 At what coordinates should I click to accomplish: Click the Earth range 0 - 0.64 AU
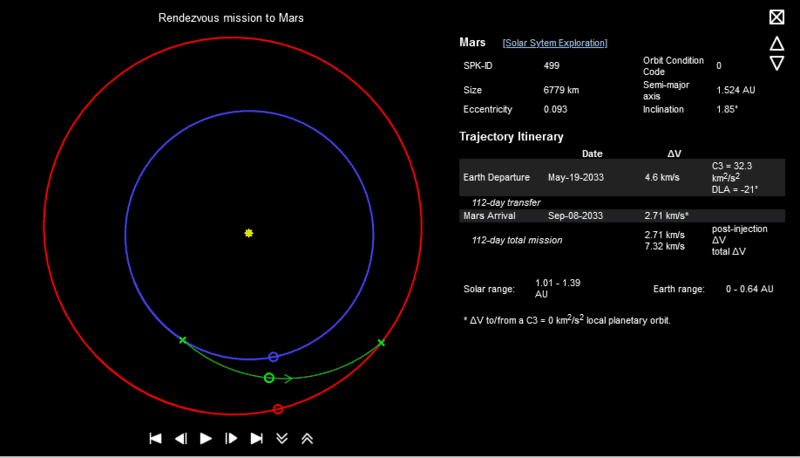tap(749, 289)
